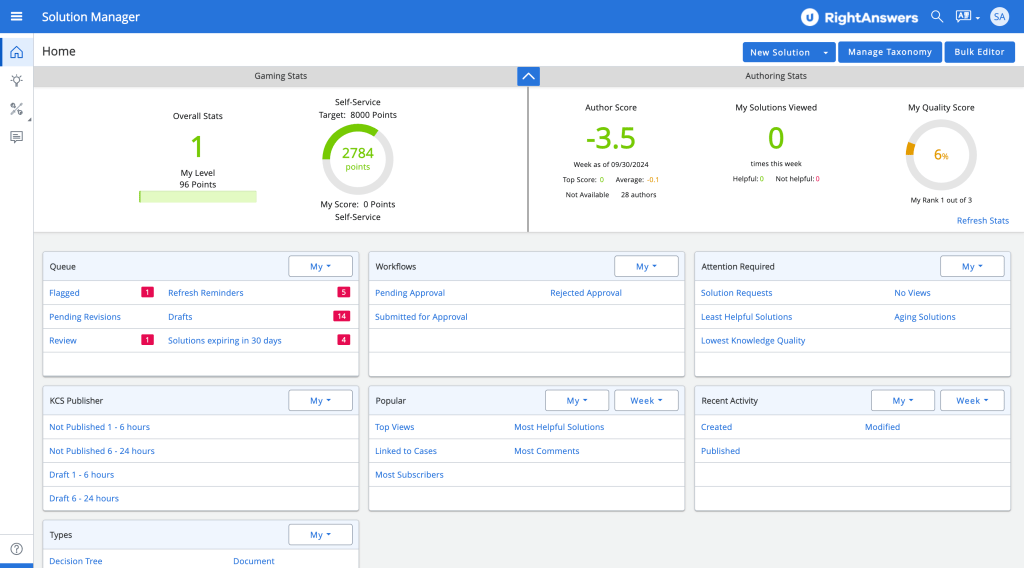This screenshot has height=568, width=1024.
Task: Open the KCS Publisher My dropdown
Action: tap(320, 400)
